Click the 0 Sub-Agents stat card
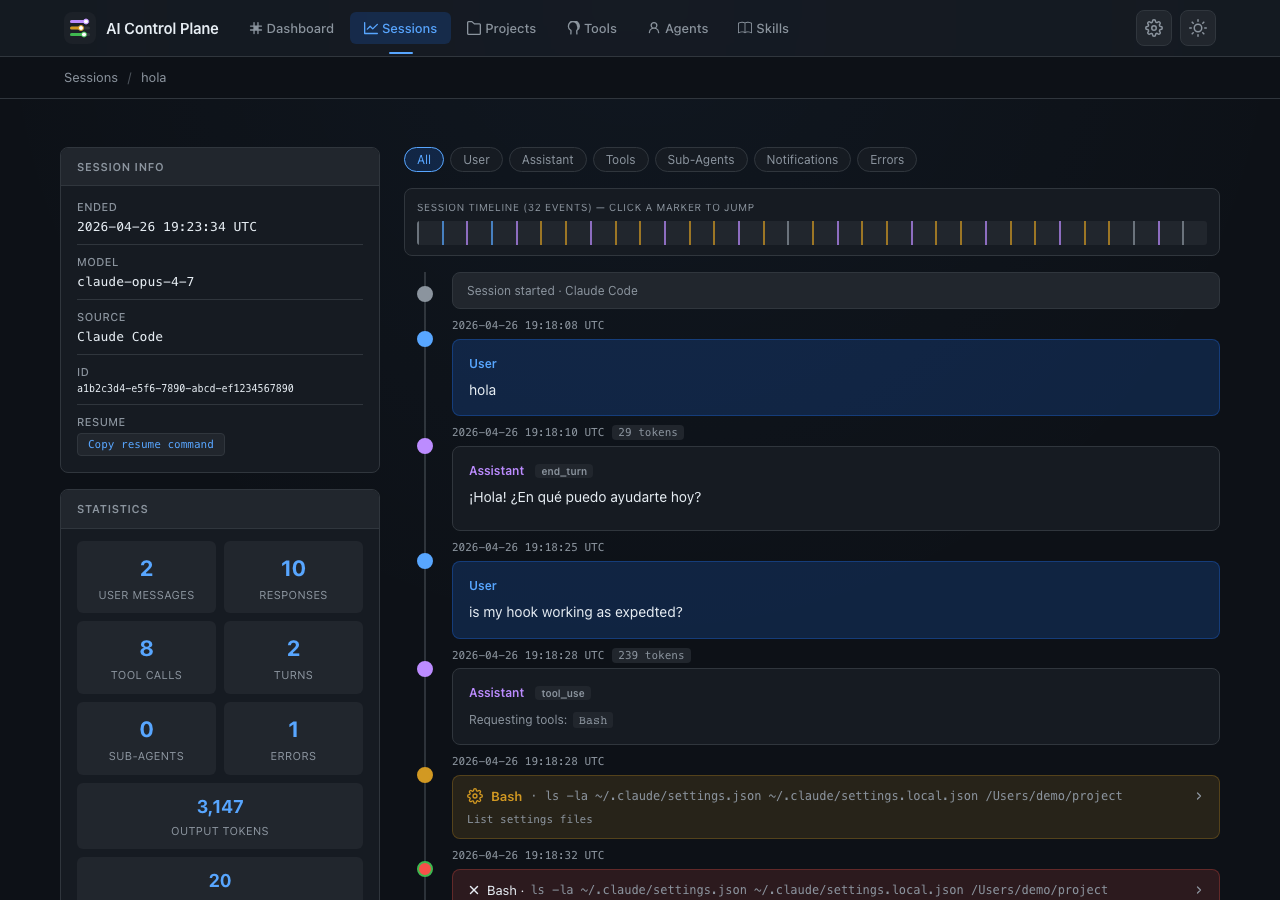The image size is (1280, 900). pyautogui.click(x=146, y=738)
